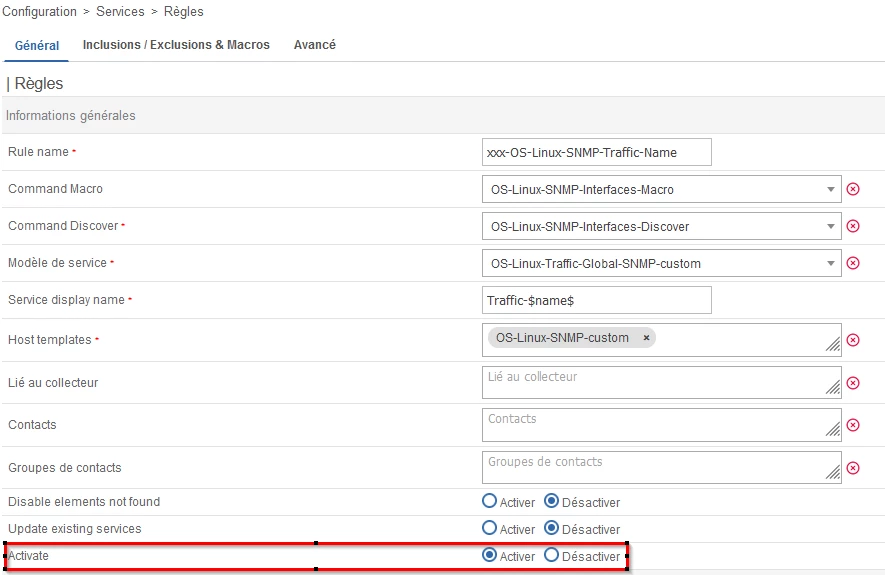Click the Modèle de service label
The width and height of the screenshot is (885, 575).
[x=58, y=262]
